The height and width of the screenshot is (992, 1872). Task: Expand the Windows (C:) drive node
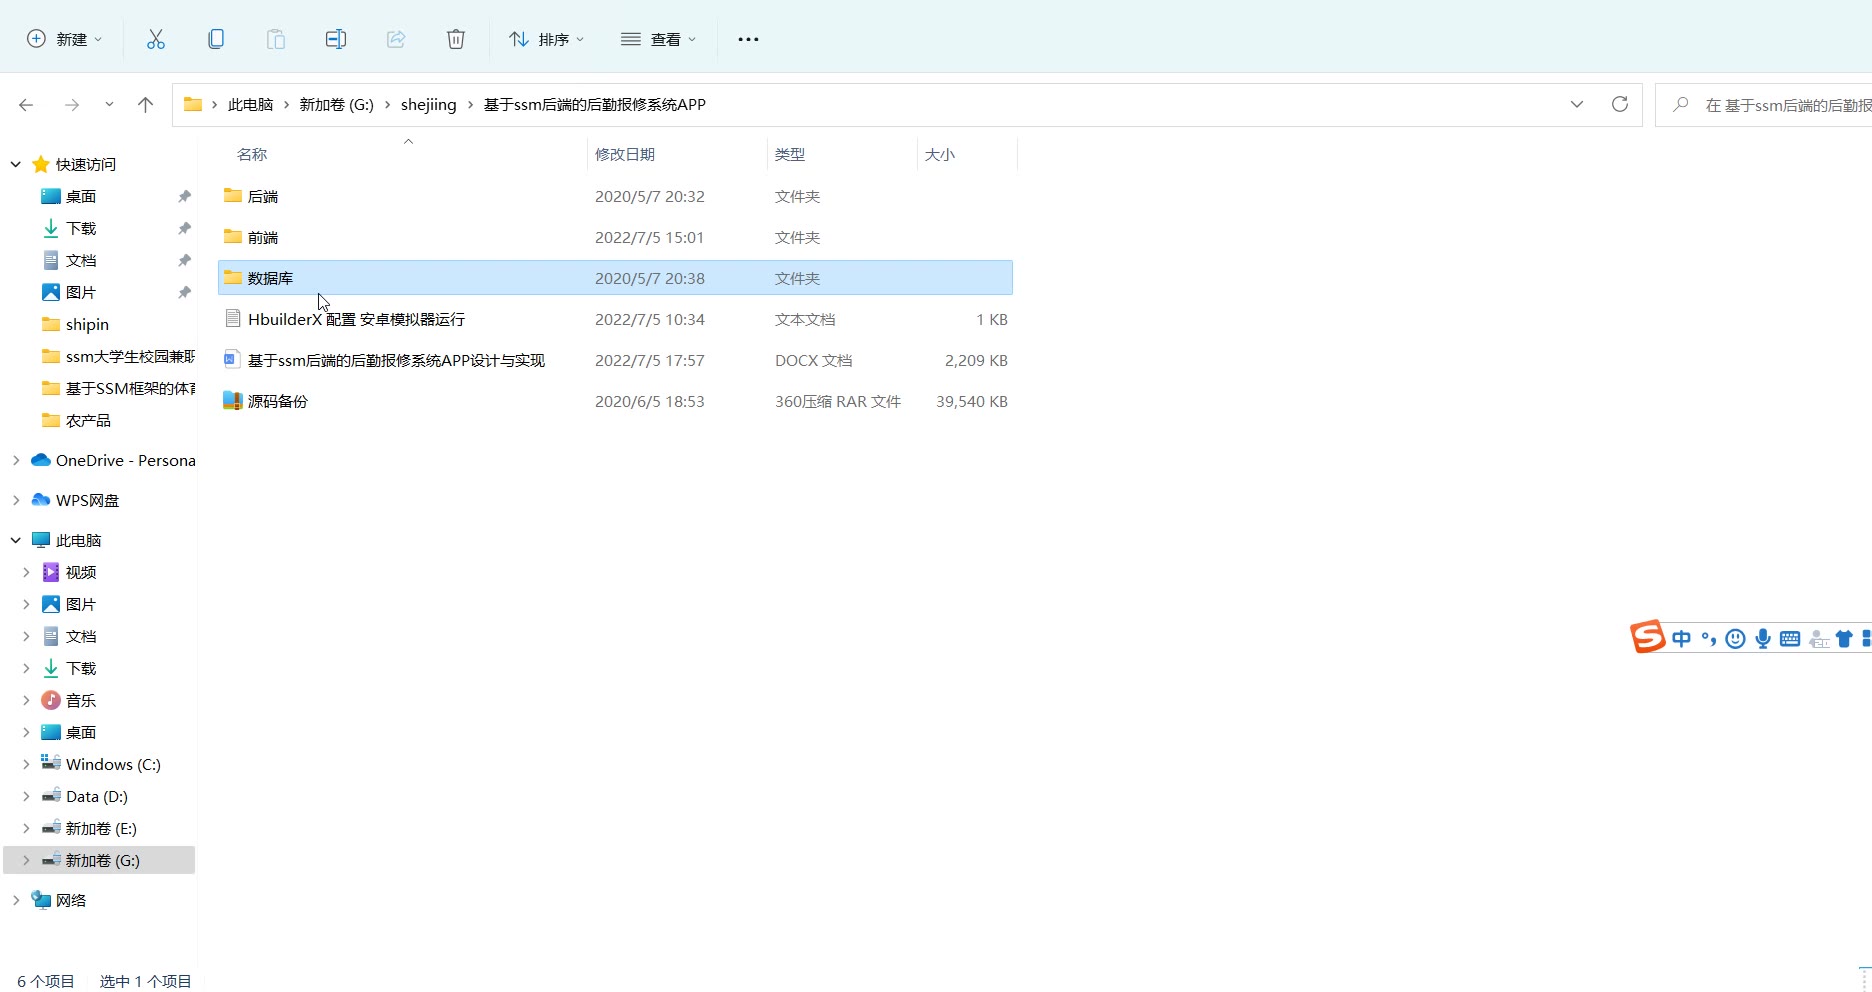(x=26, y=764)
